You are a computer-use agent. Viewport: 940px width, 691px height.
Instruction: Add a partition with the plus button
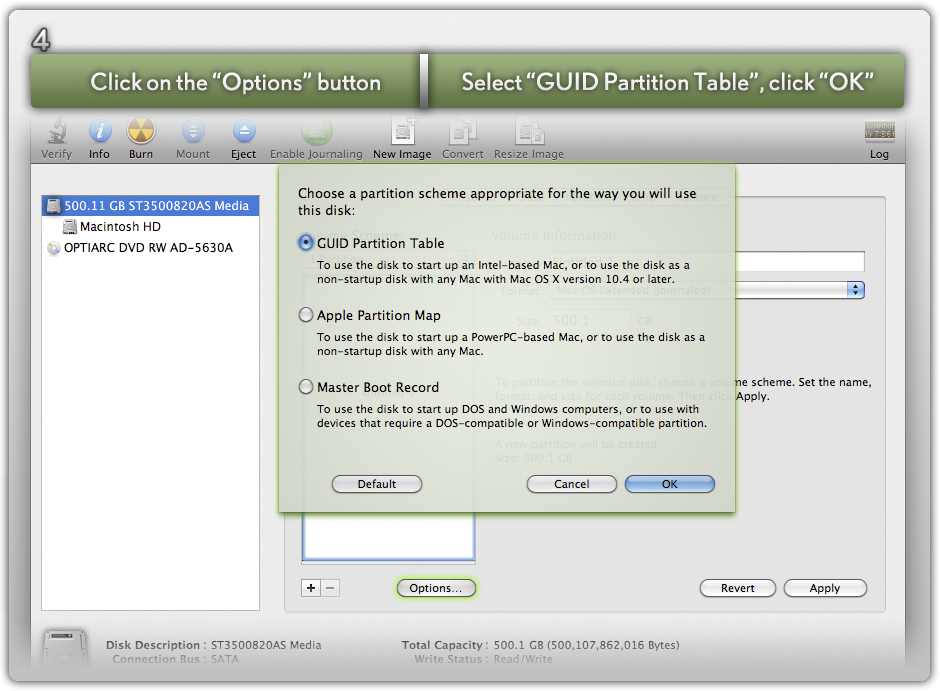point(311,588)
